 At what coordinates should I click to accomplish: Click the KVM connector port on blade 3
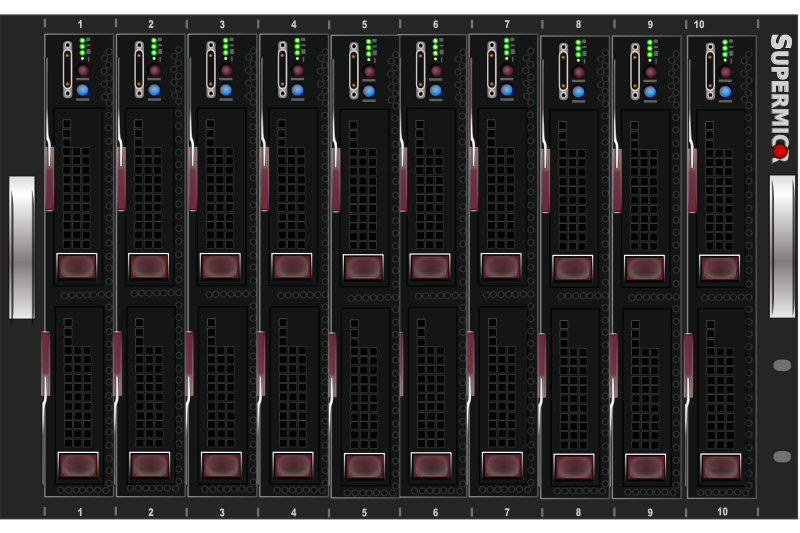pyautogui.click(x=210, y=69)
